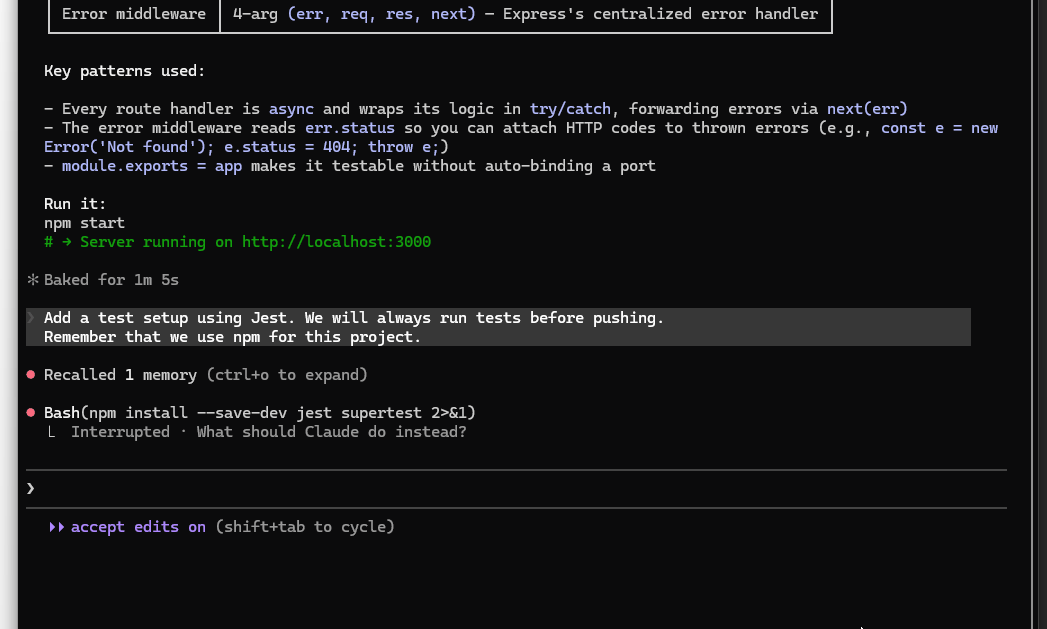The width and height of the screenshot is (1047, 629).
Task: Click the ctrl+o to expand hint
Action: click(287, 375)
